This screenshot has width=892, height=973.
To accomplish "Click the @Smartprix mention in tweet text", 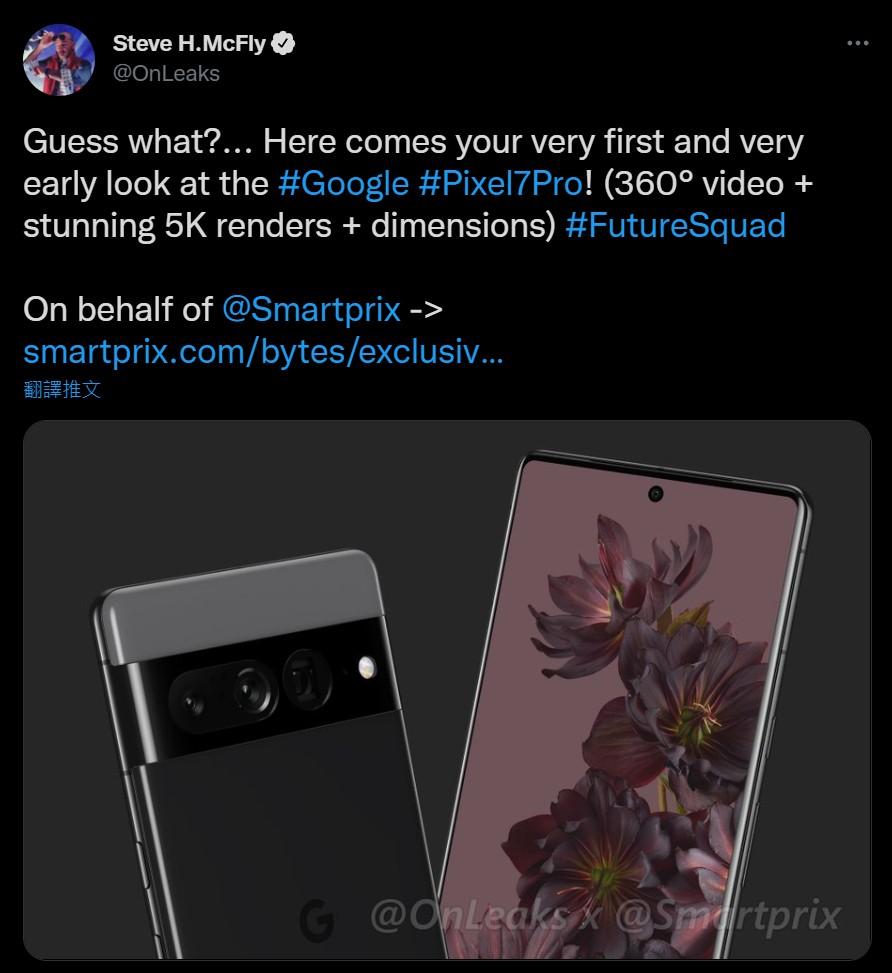I will click(311, 309).
